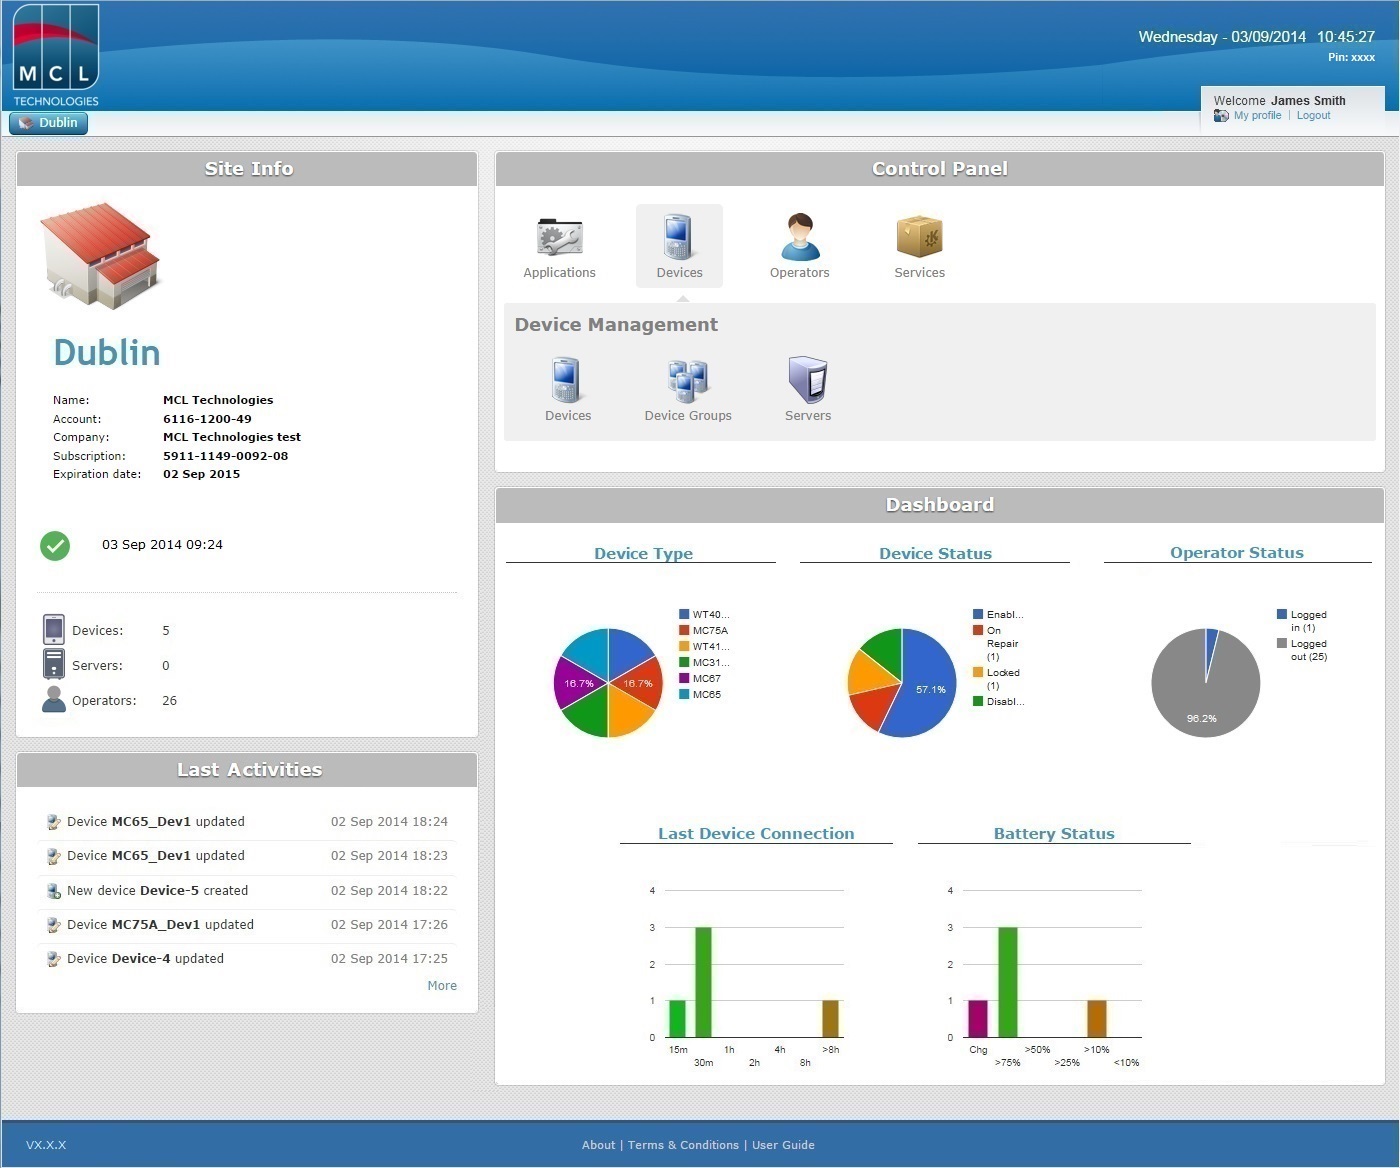Click the green checkmark status icon
The height and width of the screenshot is (1168, 1400).
[x=55, y=545]
